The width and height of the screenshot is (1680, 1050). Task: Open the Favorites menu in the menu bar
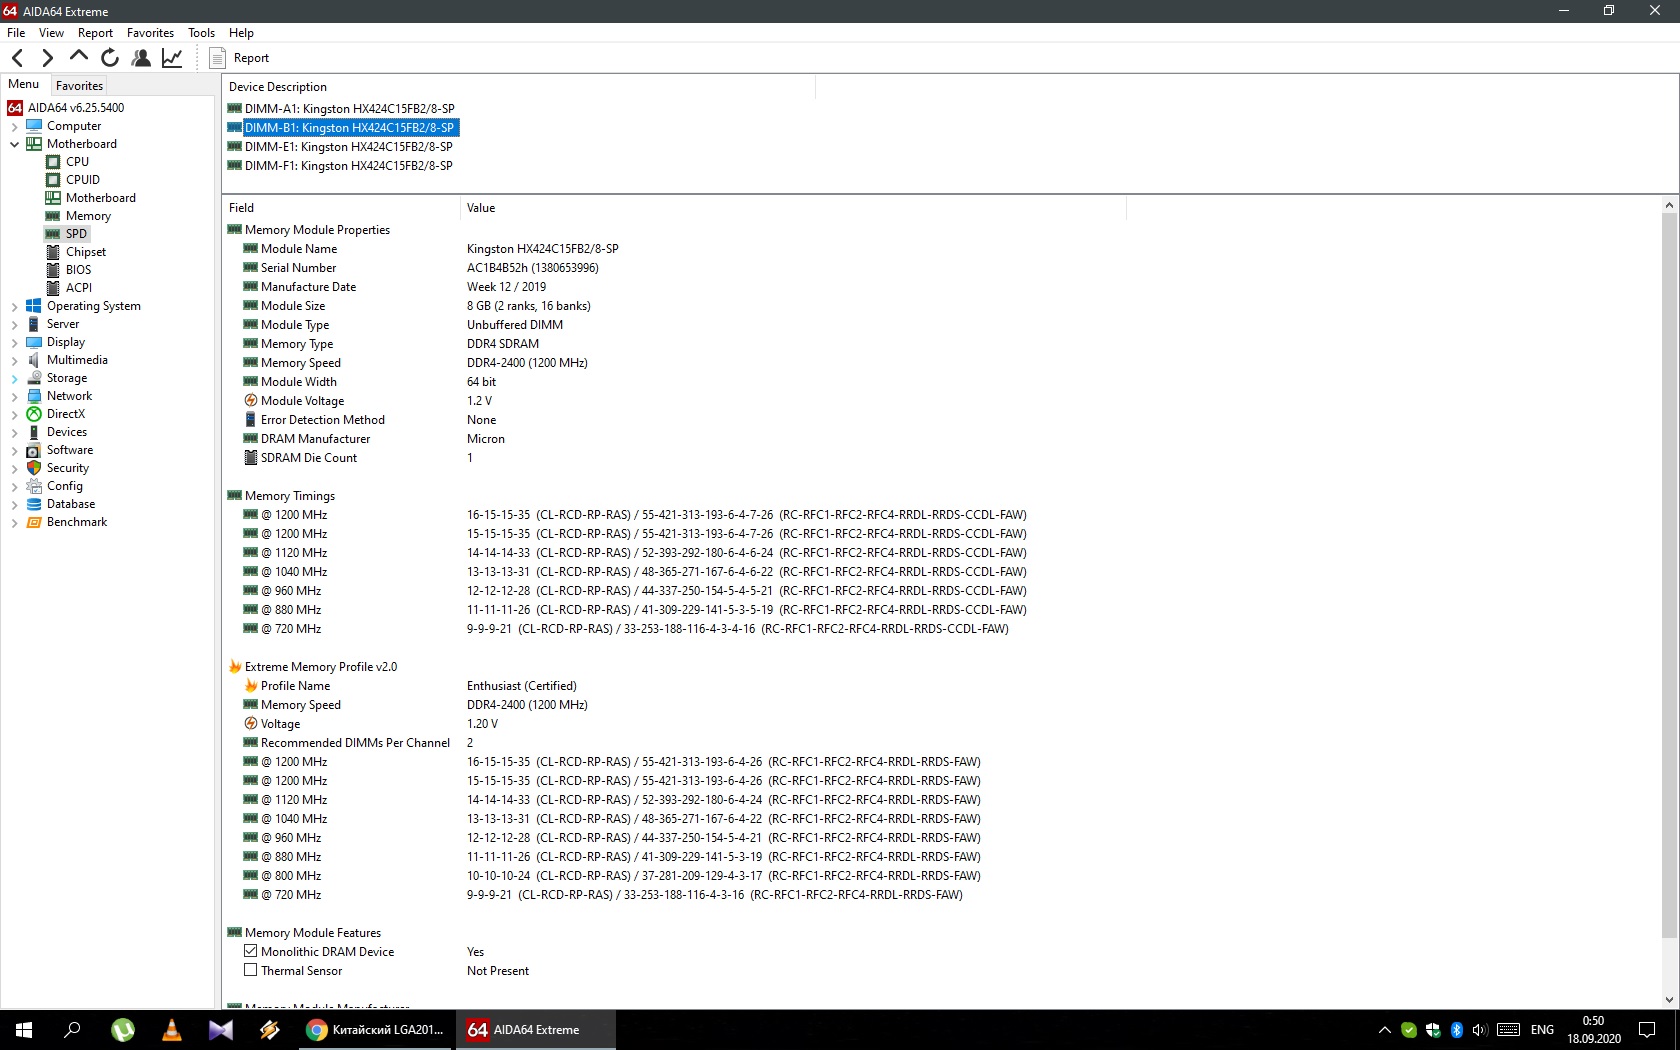pyautogui.click(x=150, y=33)
